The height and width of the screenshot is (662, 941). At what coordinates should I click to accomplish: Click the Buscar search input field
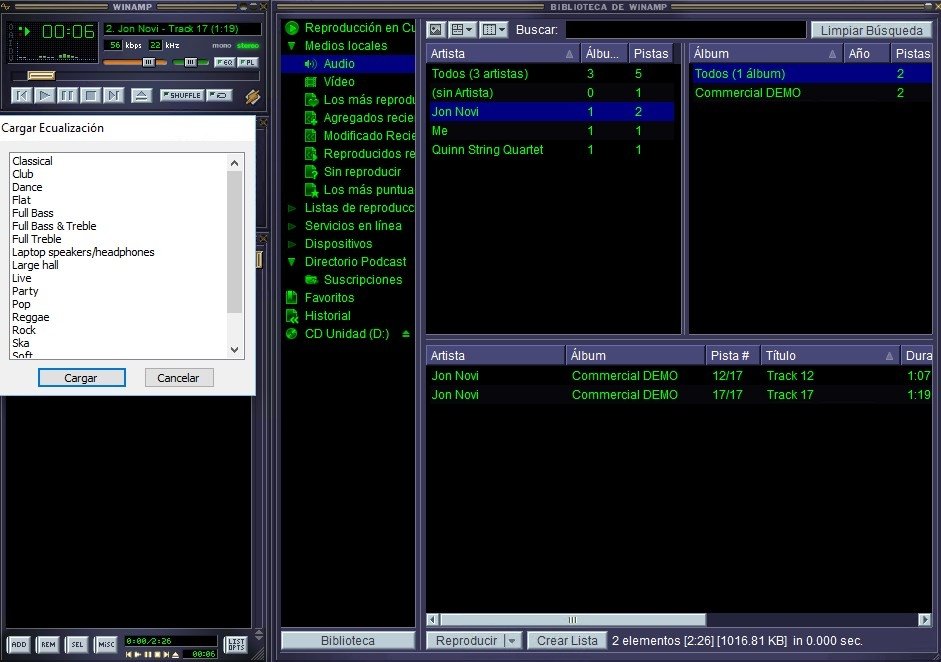coord(685,29)
